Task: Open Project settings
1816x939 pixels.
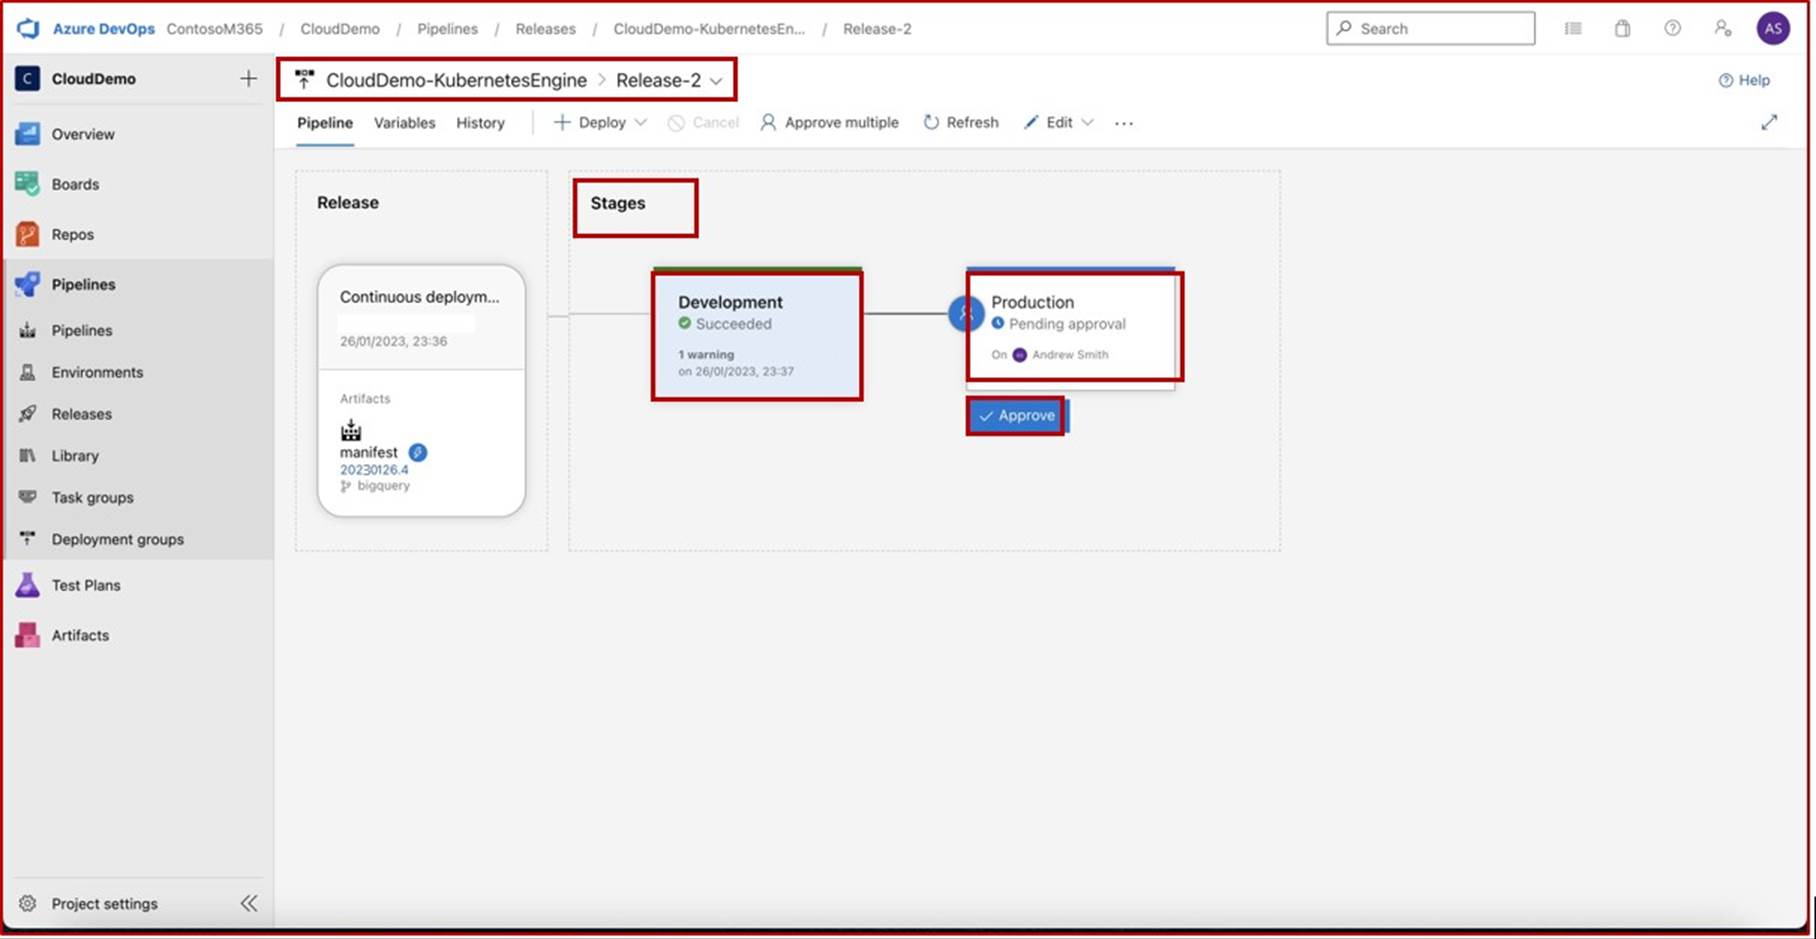Action: coord(104,903)
